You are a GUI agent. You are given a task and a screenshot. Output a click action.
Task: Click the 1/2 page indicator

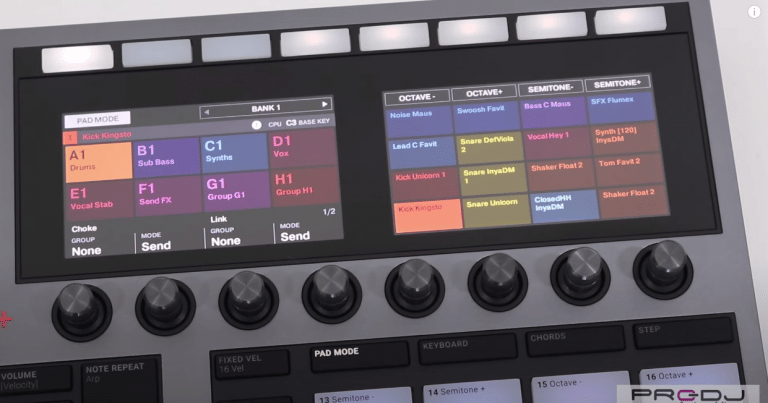pos(329,212)
